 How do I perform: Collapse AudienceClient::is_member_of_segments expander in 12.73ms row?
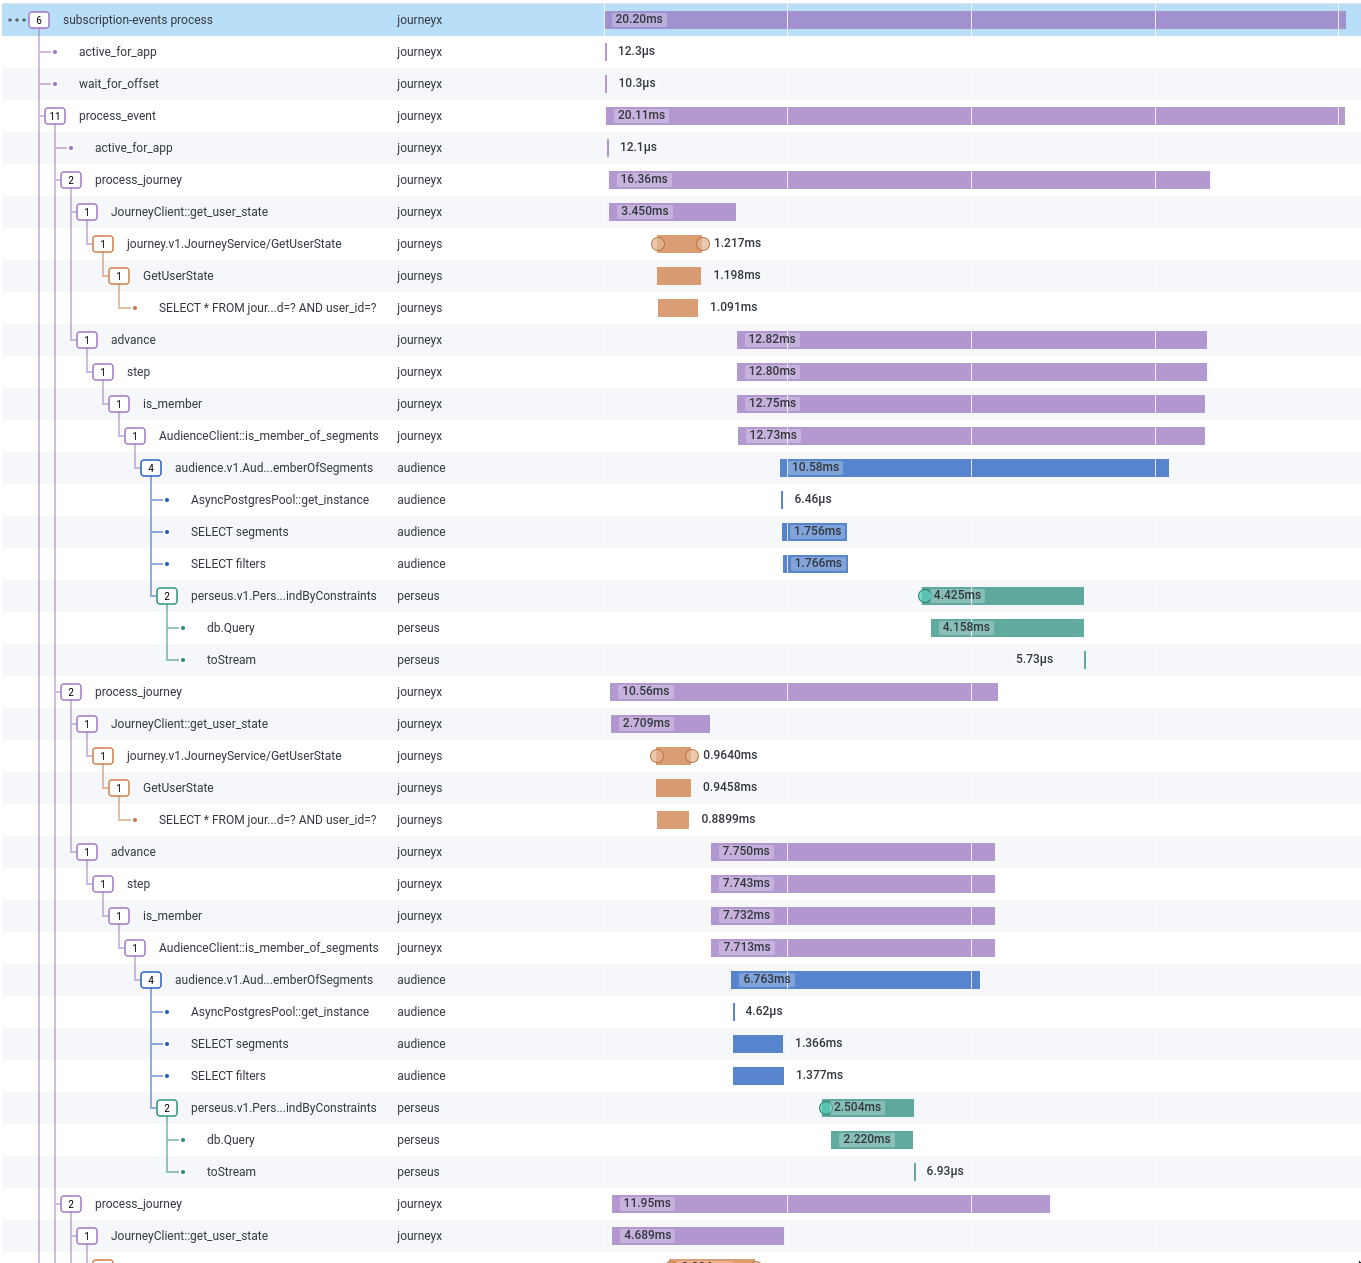(x=135, y=436)
